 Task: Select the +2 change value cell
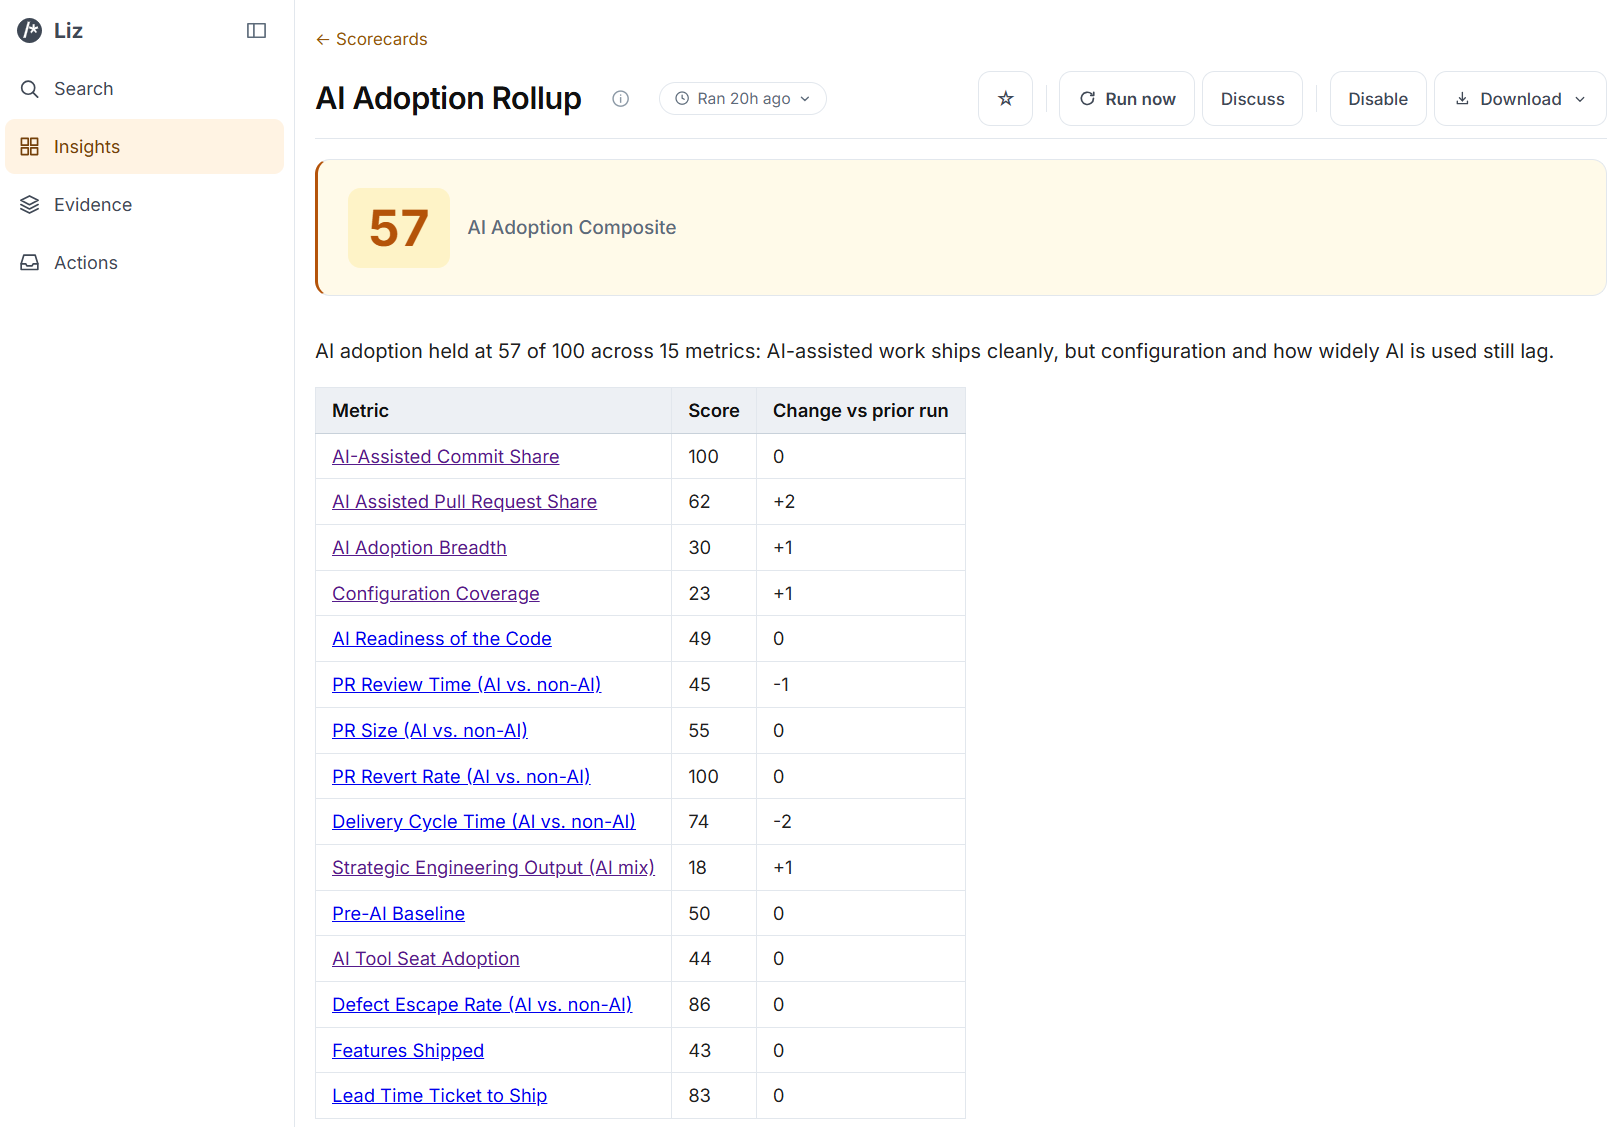(861, 502)
